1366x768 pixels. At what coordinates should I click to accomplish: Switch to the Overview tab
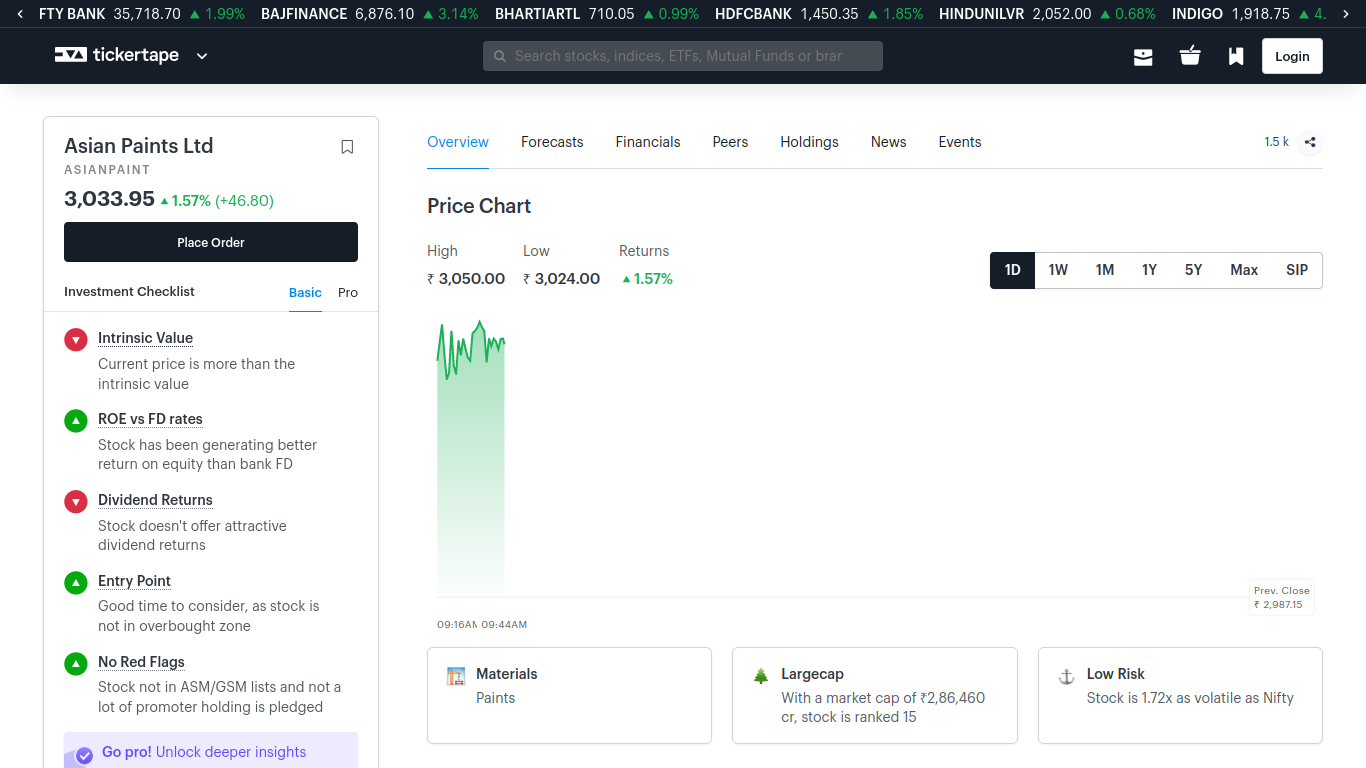(x=458, y=142)
